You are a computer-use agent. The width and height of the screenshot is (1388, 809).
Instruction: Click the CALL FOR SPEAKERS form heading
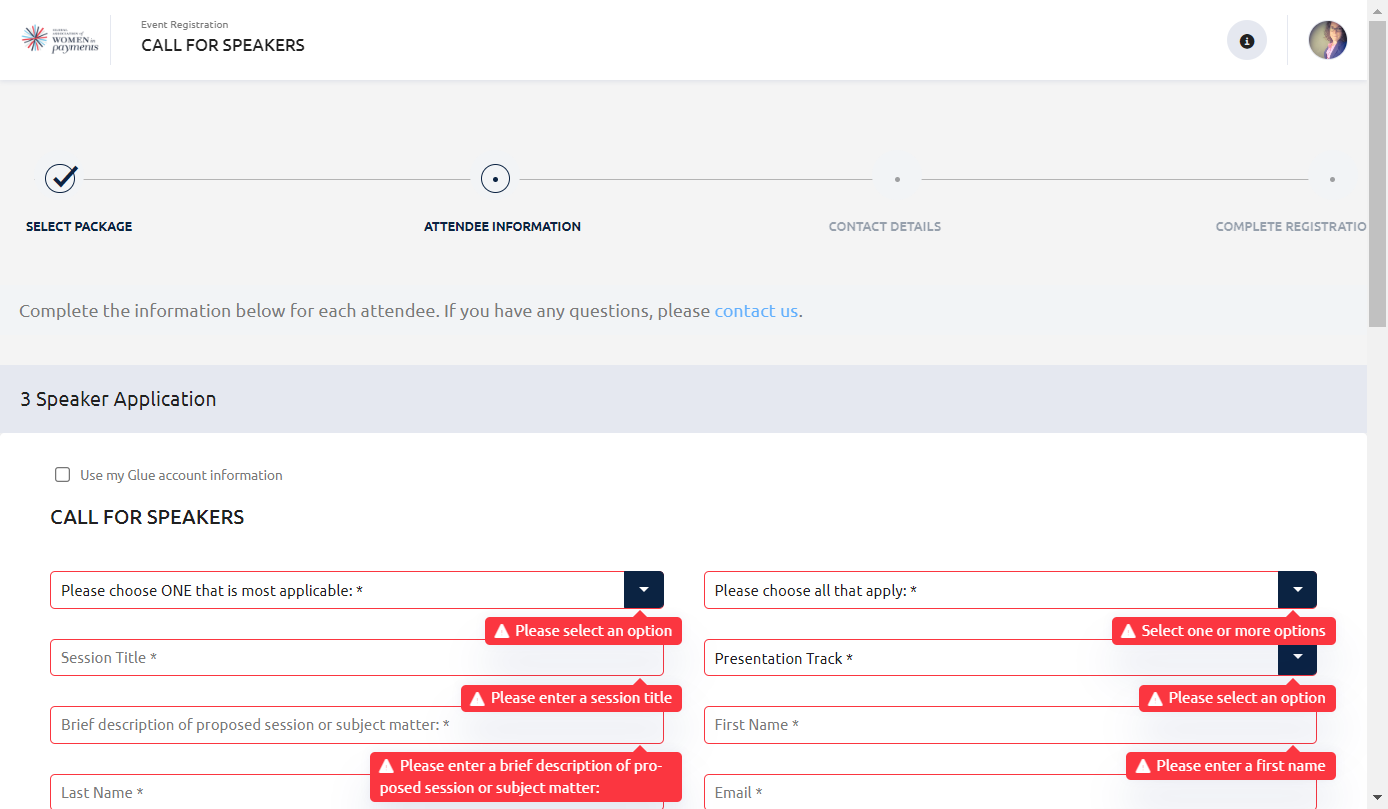(148, 518)
